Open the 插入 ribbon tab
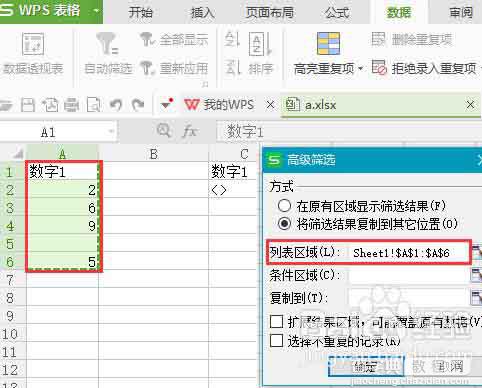This screenshot has height=388, width=482. click(202, 13)
